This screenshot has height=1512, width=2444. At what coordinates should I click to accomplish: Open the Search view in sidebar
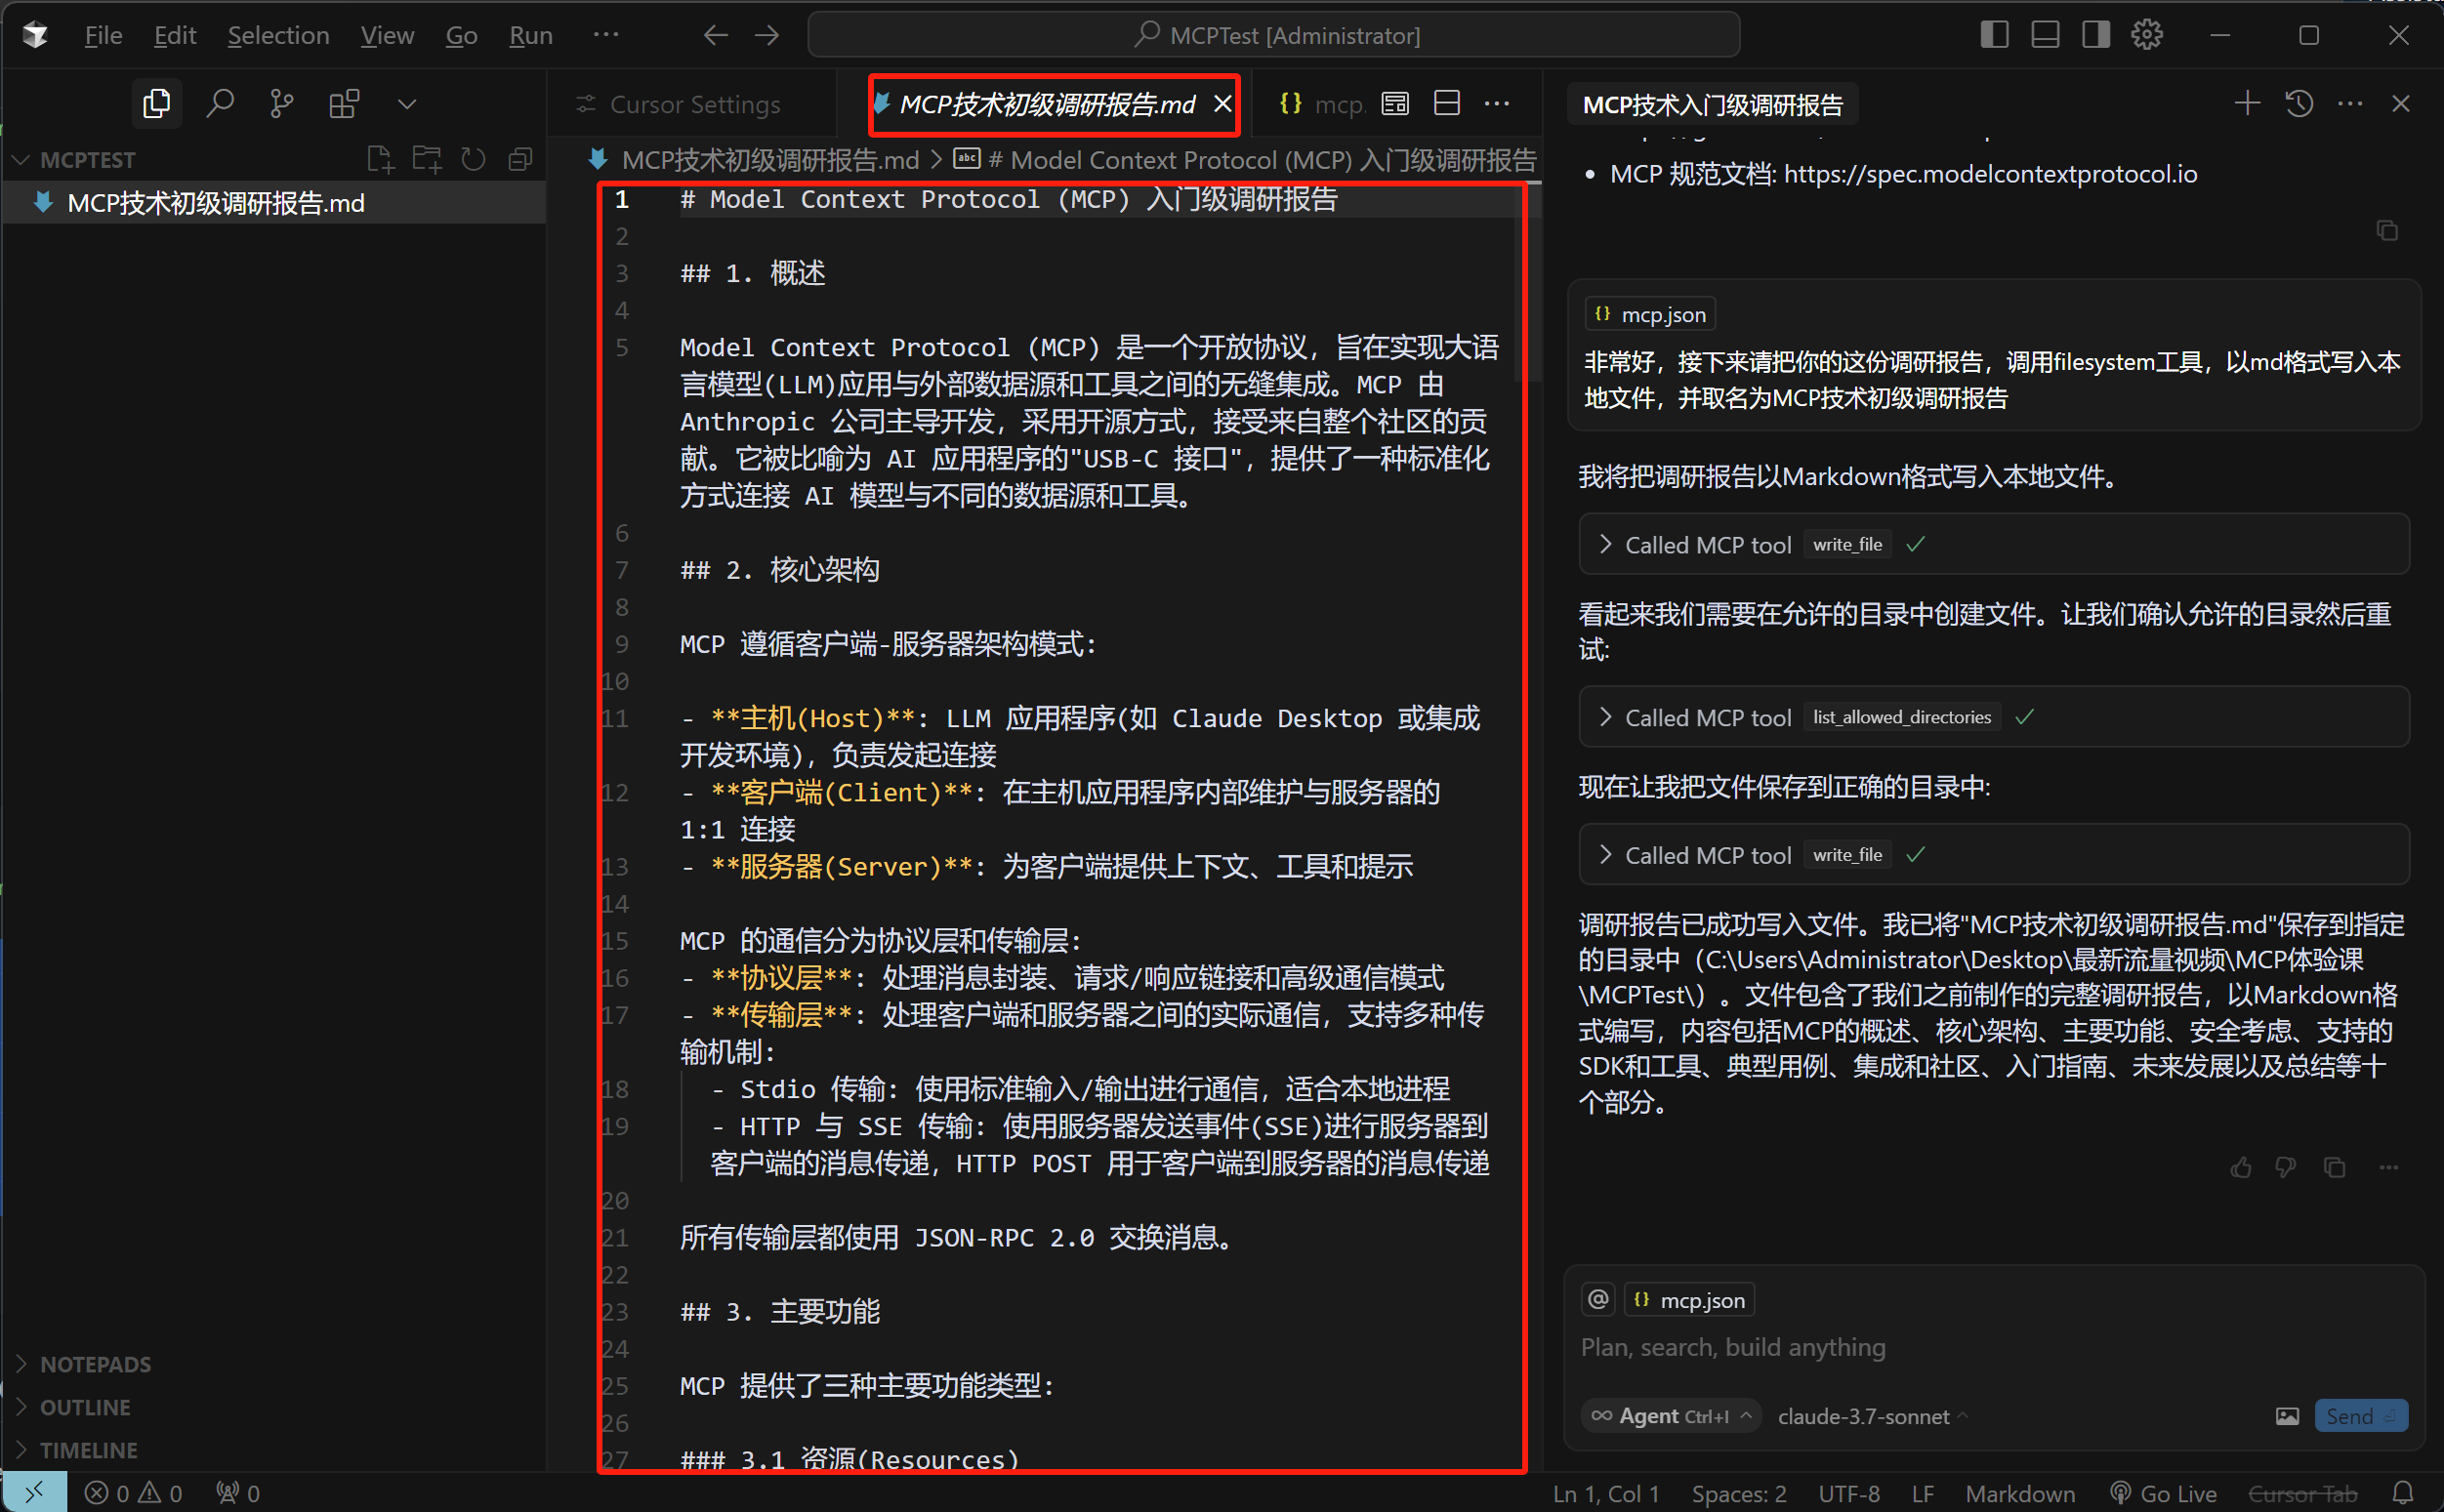[220, 104]
